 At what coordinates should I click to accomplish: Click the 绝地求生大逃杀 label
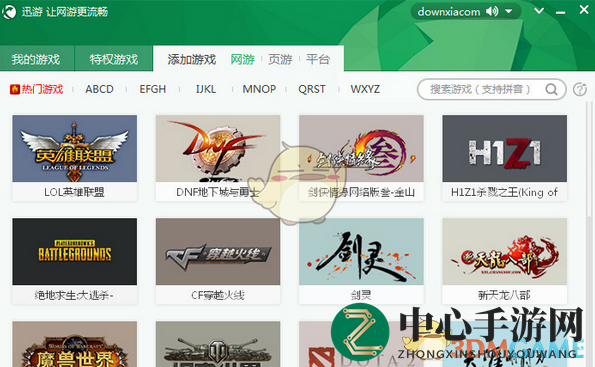tap(74, 295)
